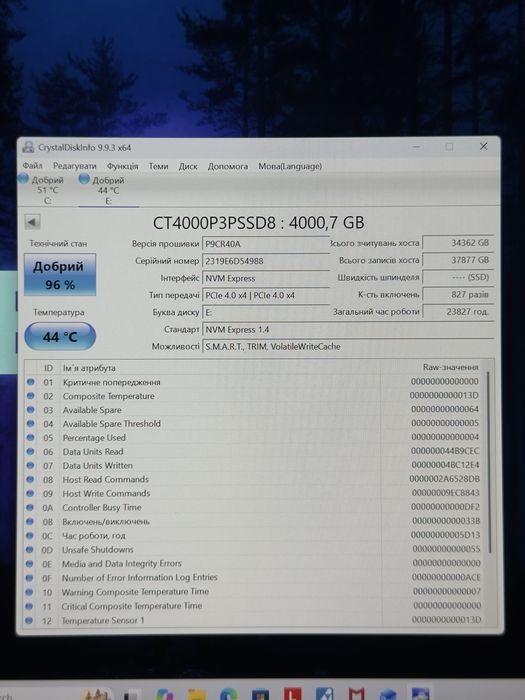Select Media and Data Integrity Errors row
Screen dimensions: 525x700
[254, 563]
